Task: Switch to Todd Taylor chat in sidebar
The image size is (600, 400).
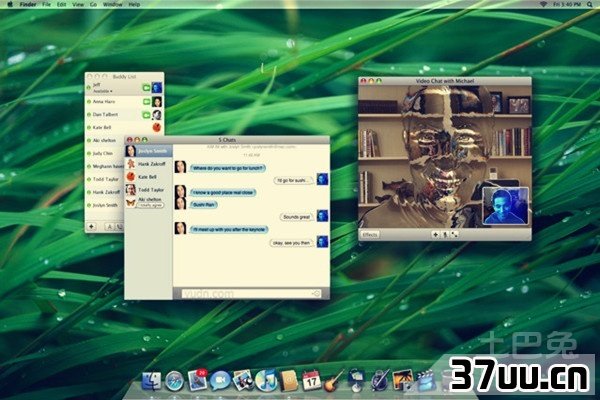Action: point(148,190)
